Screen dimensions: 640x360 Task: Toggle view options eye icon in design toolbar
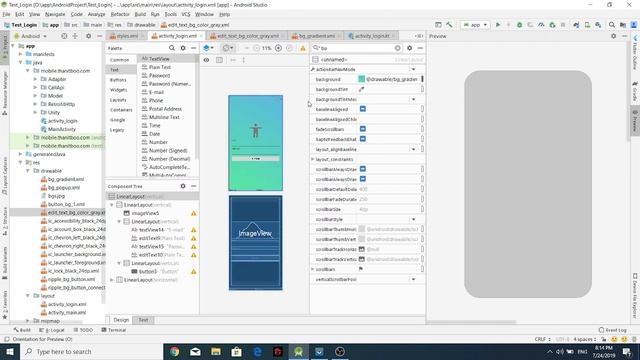[207, 60]
